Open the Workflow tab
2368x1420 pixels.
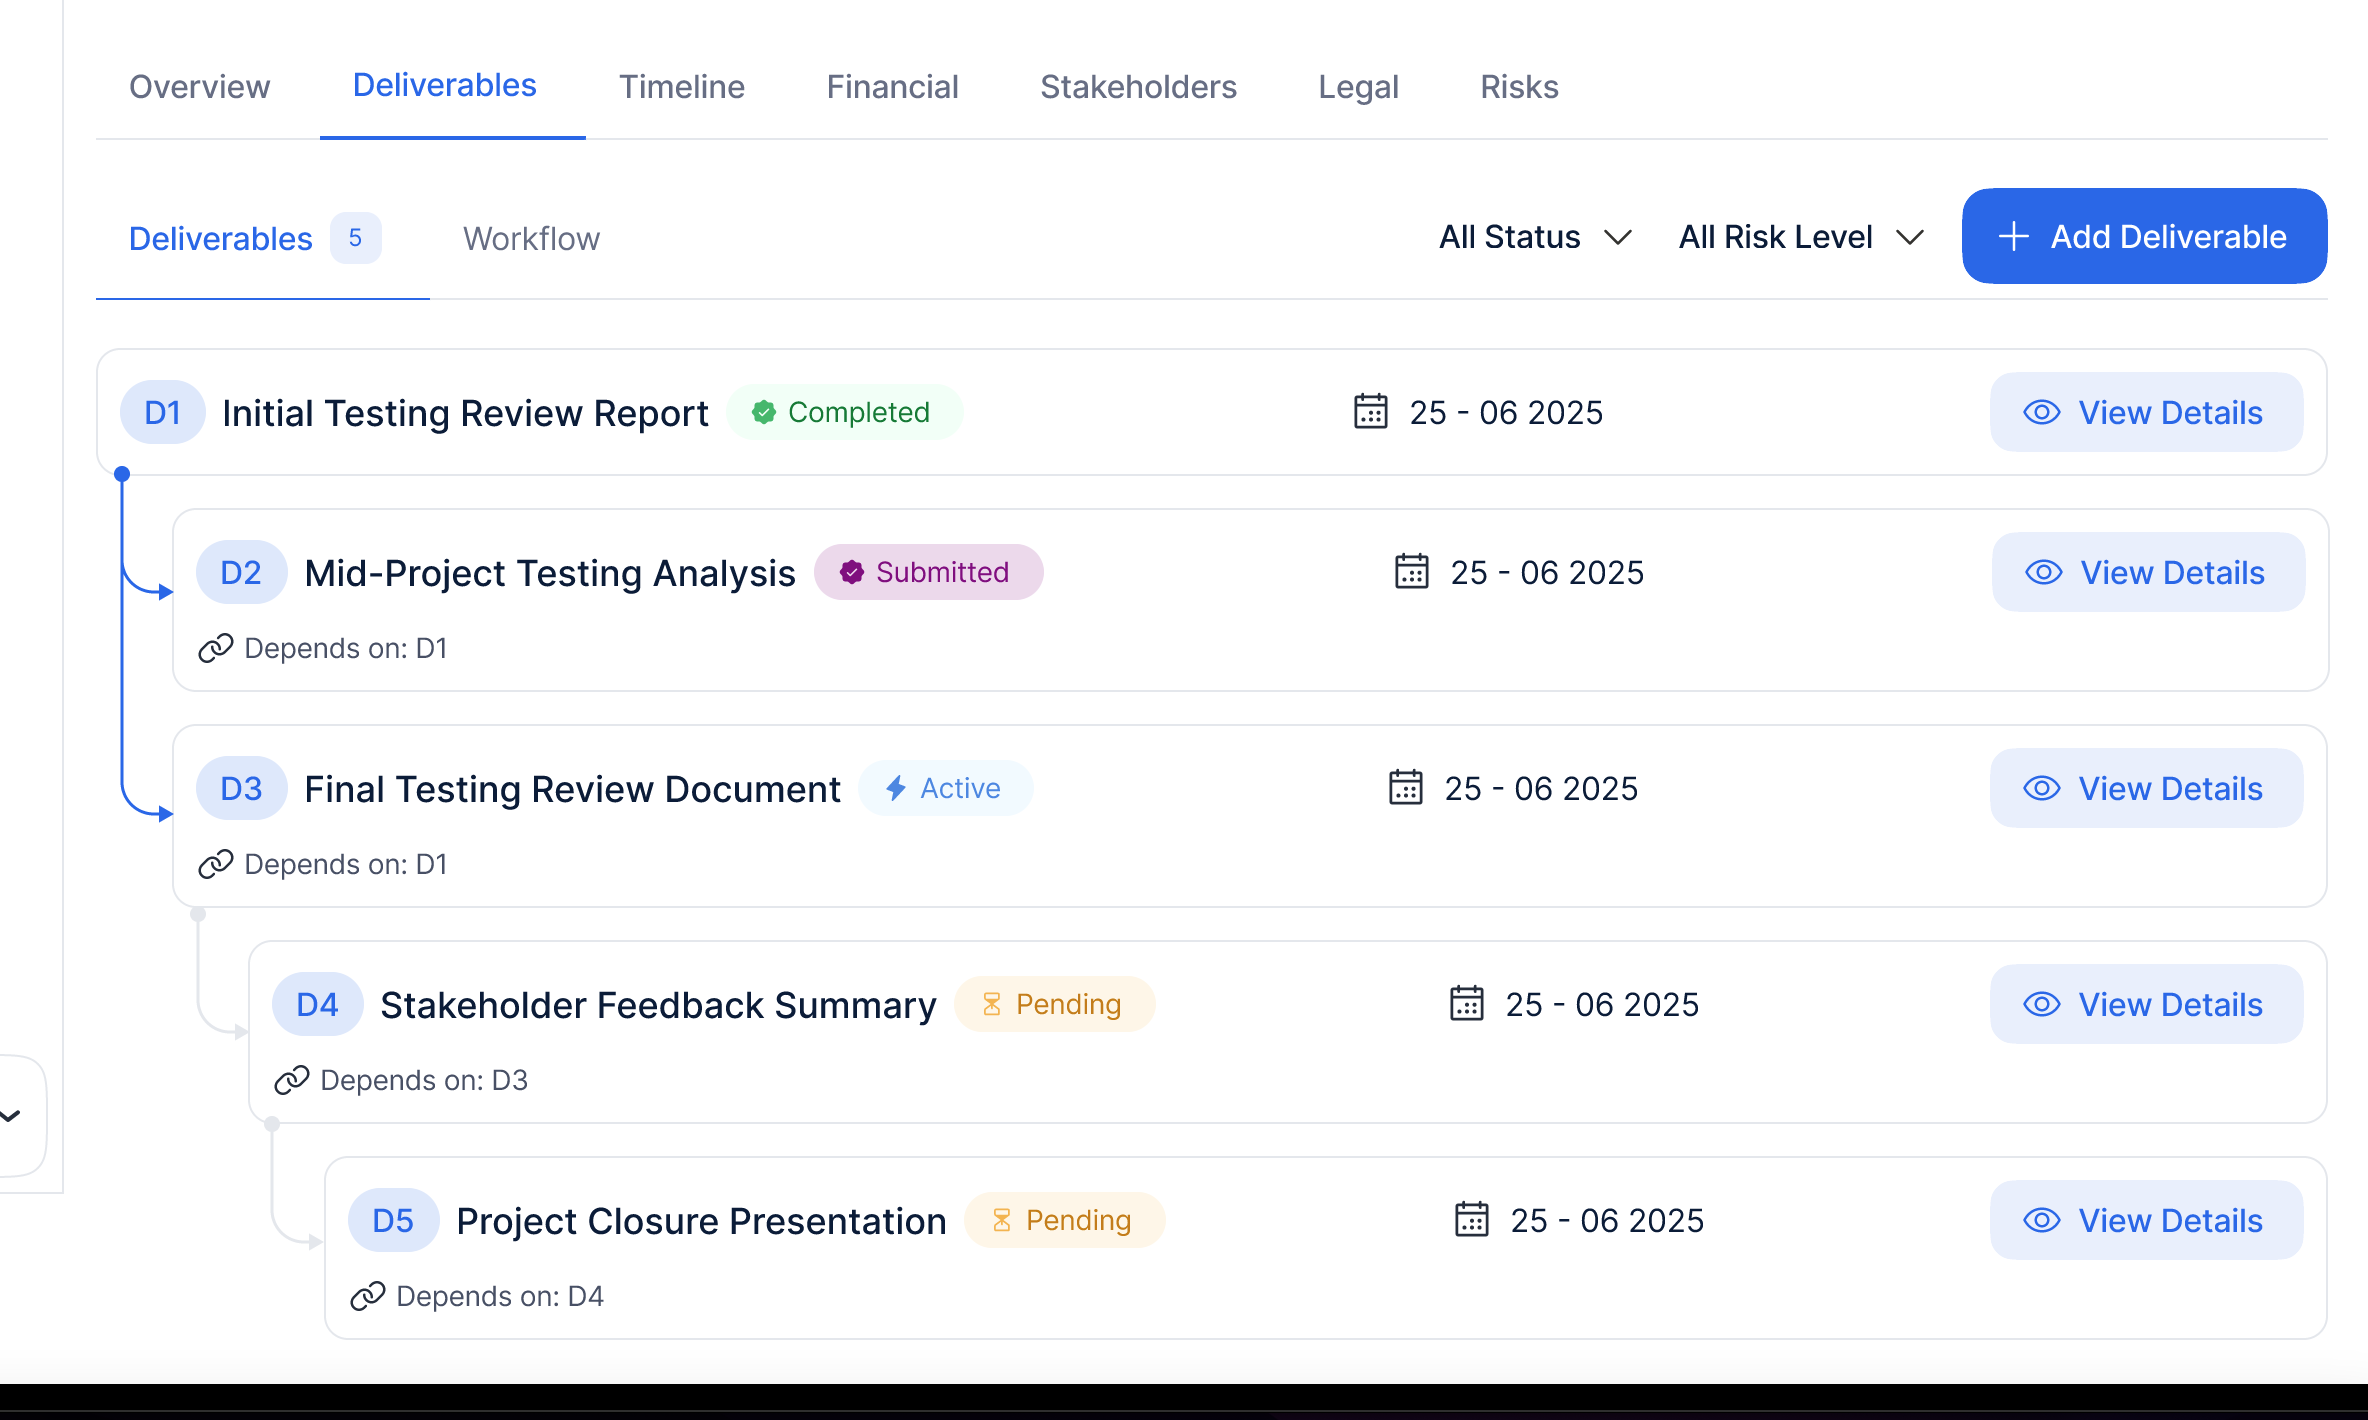click(x=530, y=238)
